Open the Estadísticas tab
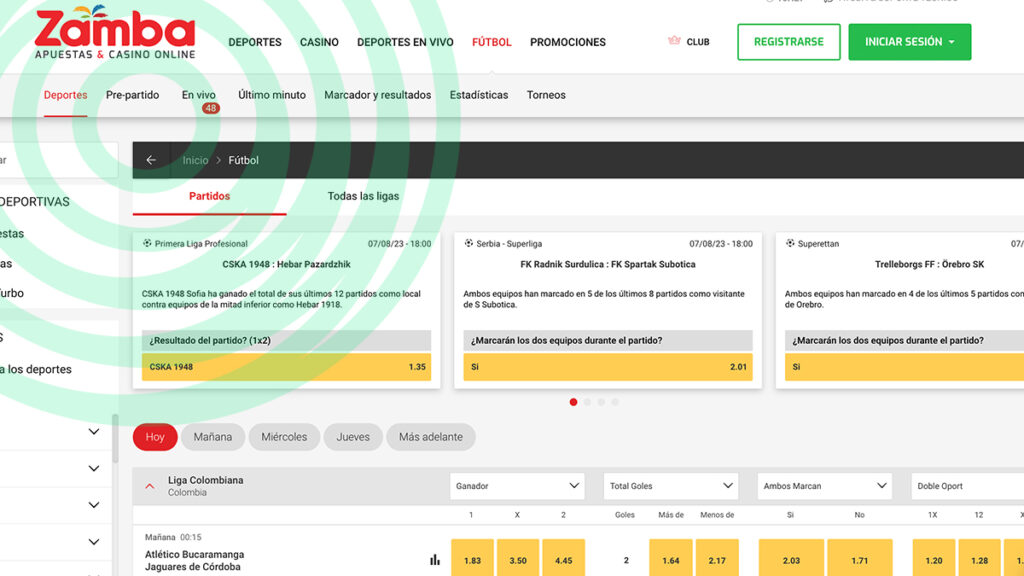 point(479,95)
